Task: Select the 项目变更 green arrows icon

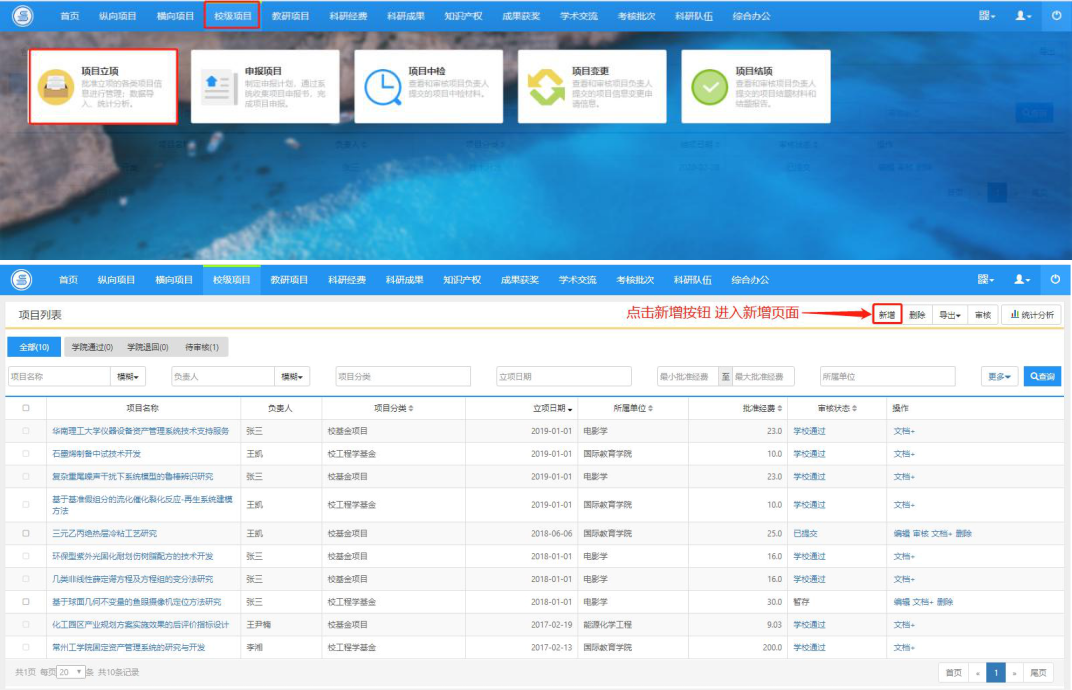Action: click(x=546, y=87)
